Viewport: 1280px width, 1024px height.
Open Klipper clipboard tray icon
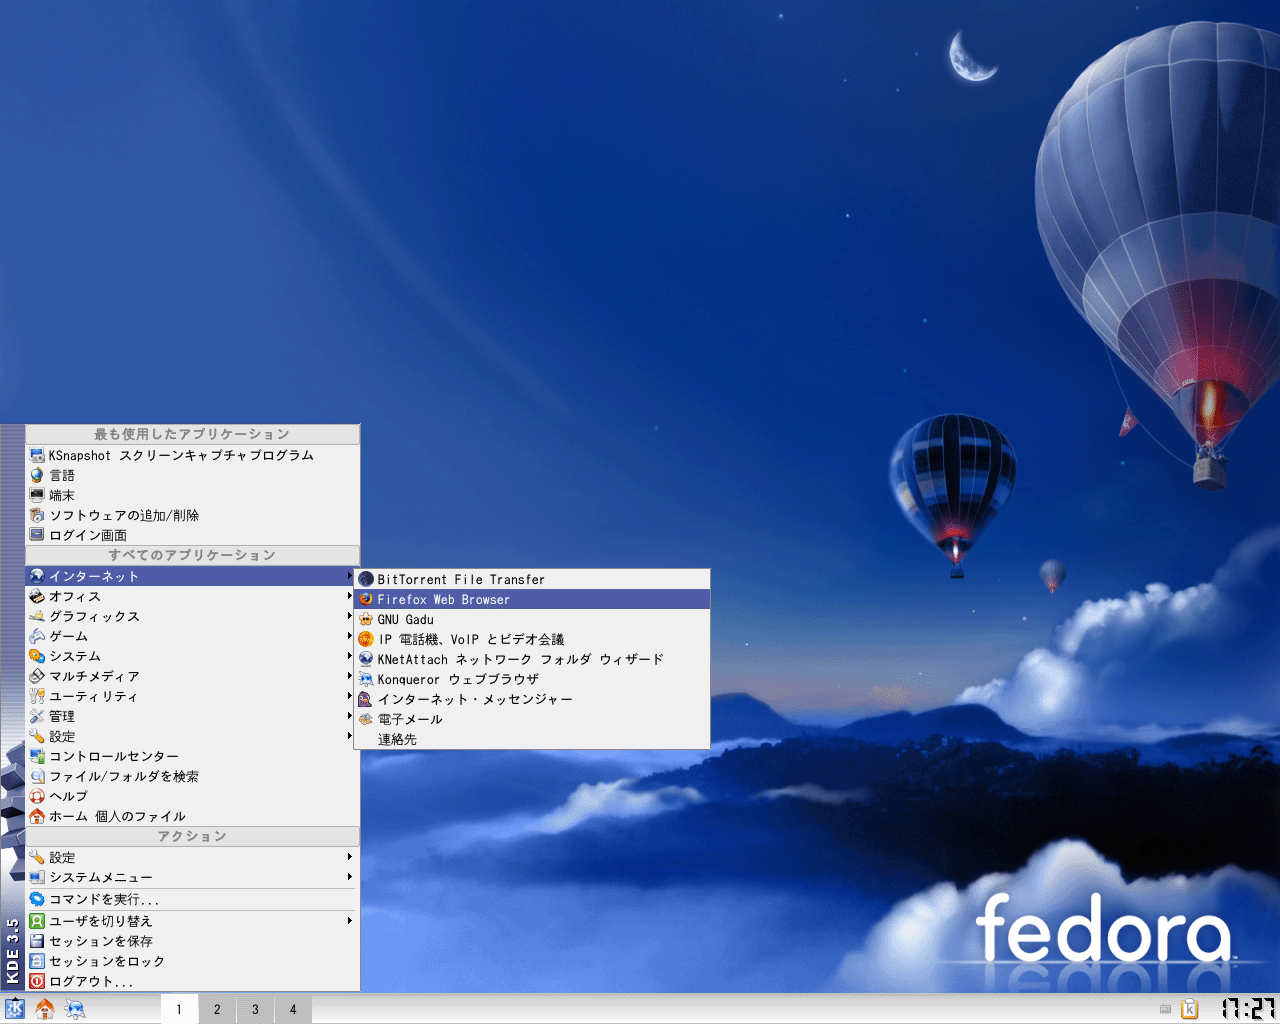1190,1009
